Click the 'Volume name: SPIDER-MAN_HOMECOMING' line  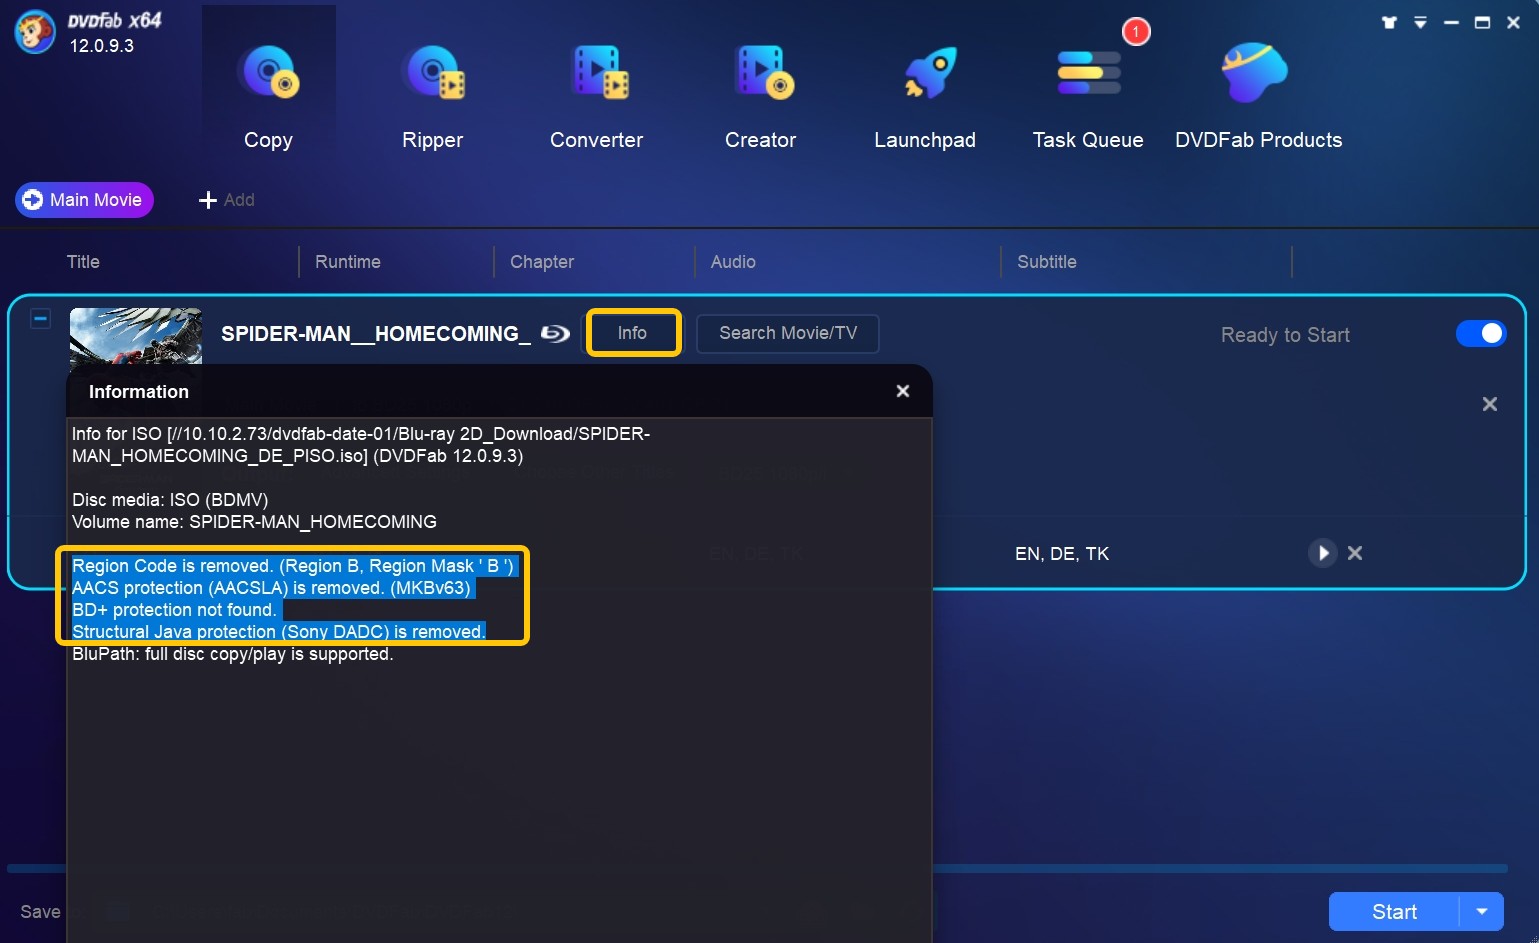click(x=254, y=522)
